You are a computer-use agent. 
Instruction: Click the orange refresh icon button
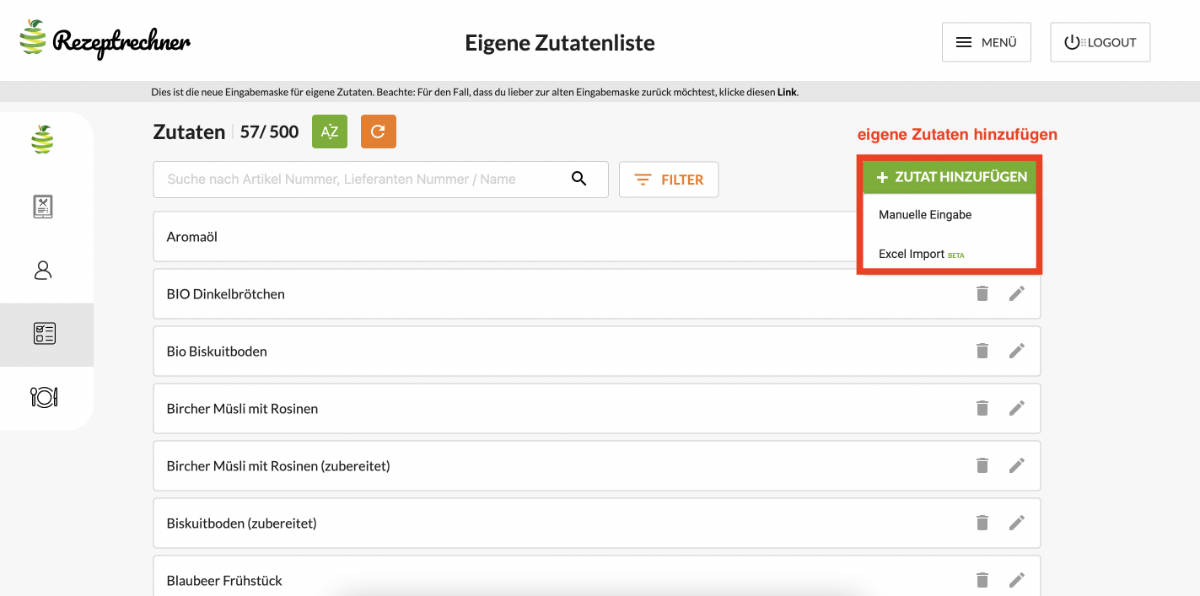pos(378,132)
